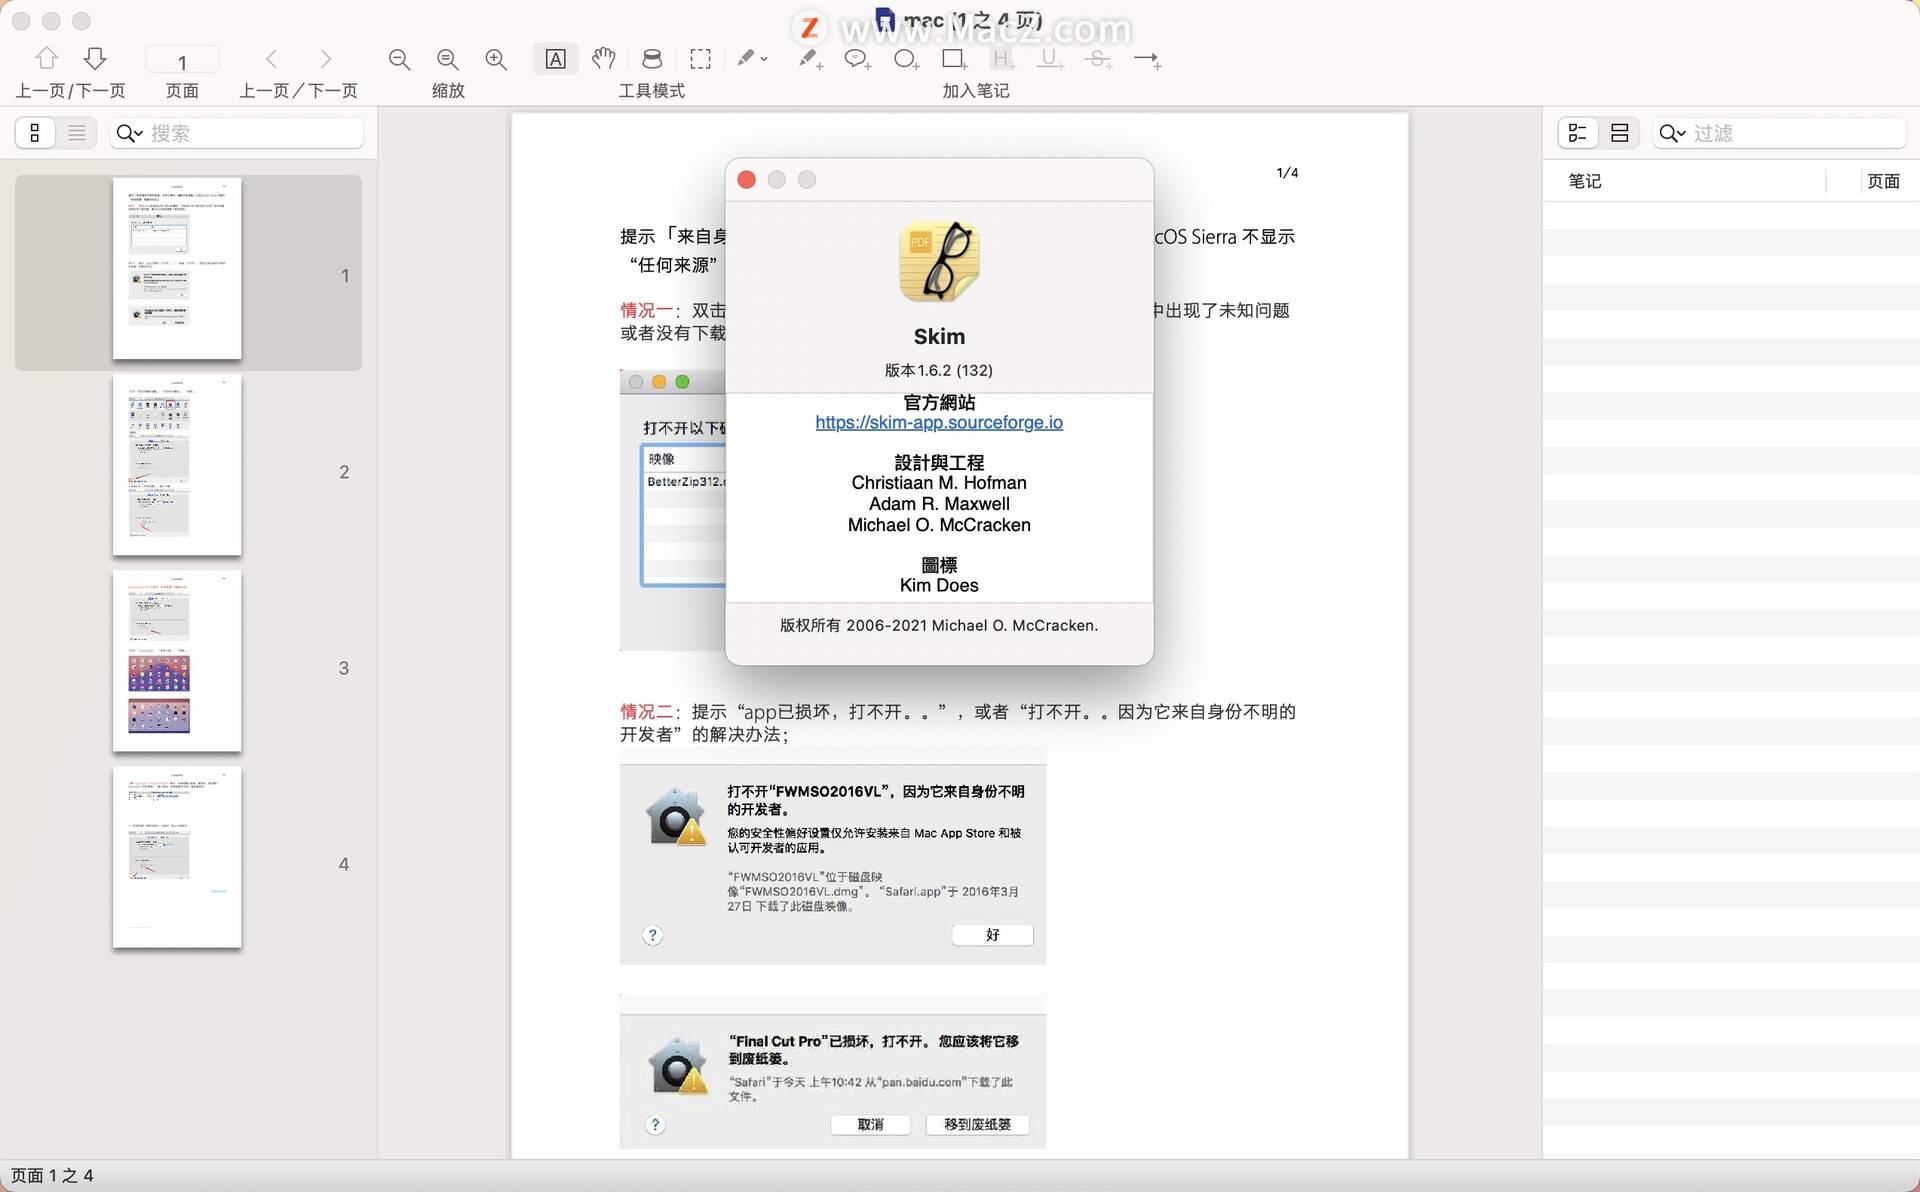Navigate forward with right chevron
The height and width of the screenshot is (1192, 1920).
point(325,59)
